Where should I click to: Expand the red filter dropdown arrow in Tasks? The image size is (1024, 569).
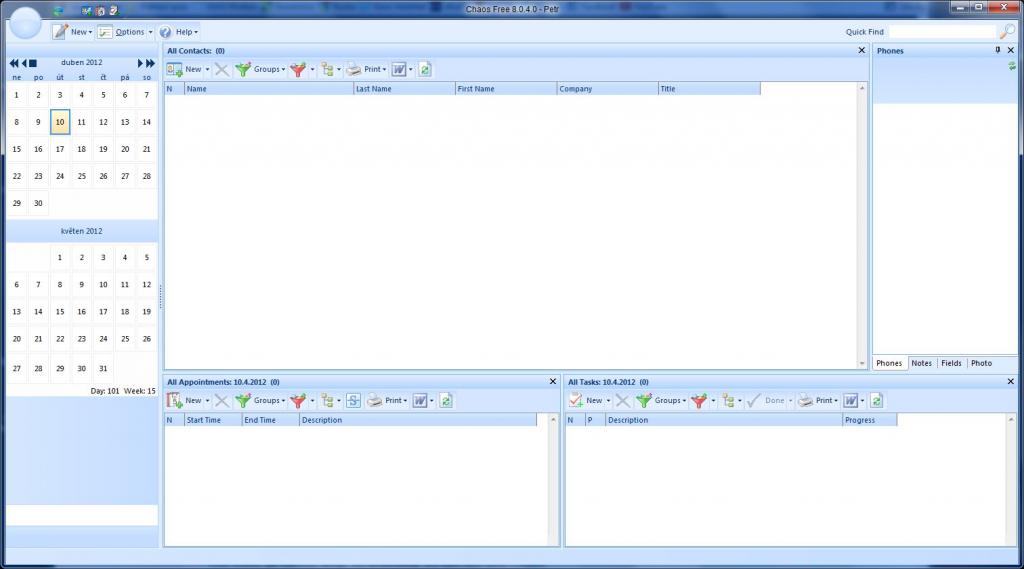coord(713,401)
